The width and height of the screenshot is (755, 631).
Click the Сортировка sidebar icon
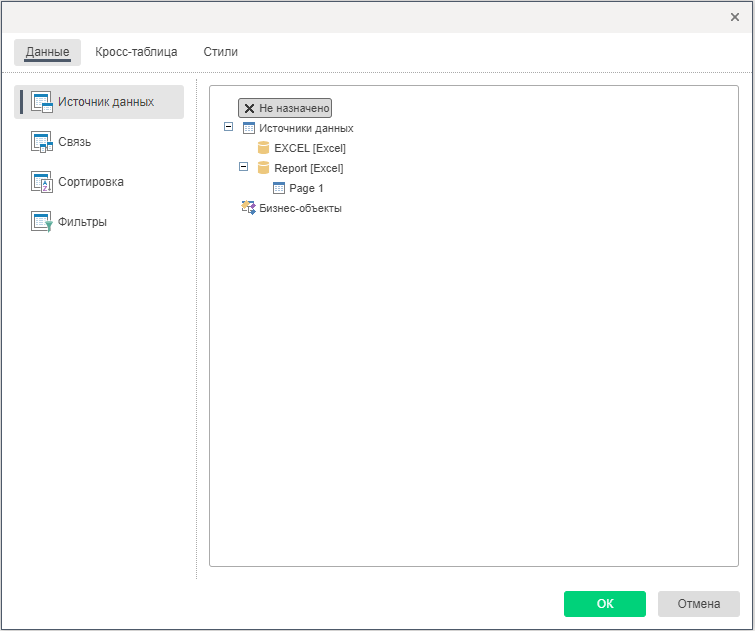(x=42, y=182)
